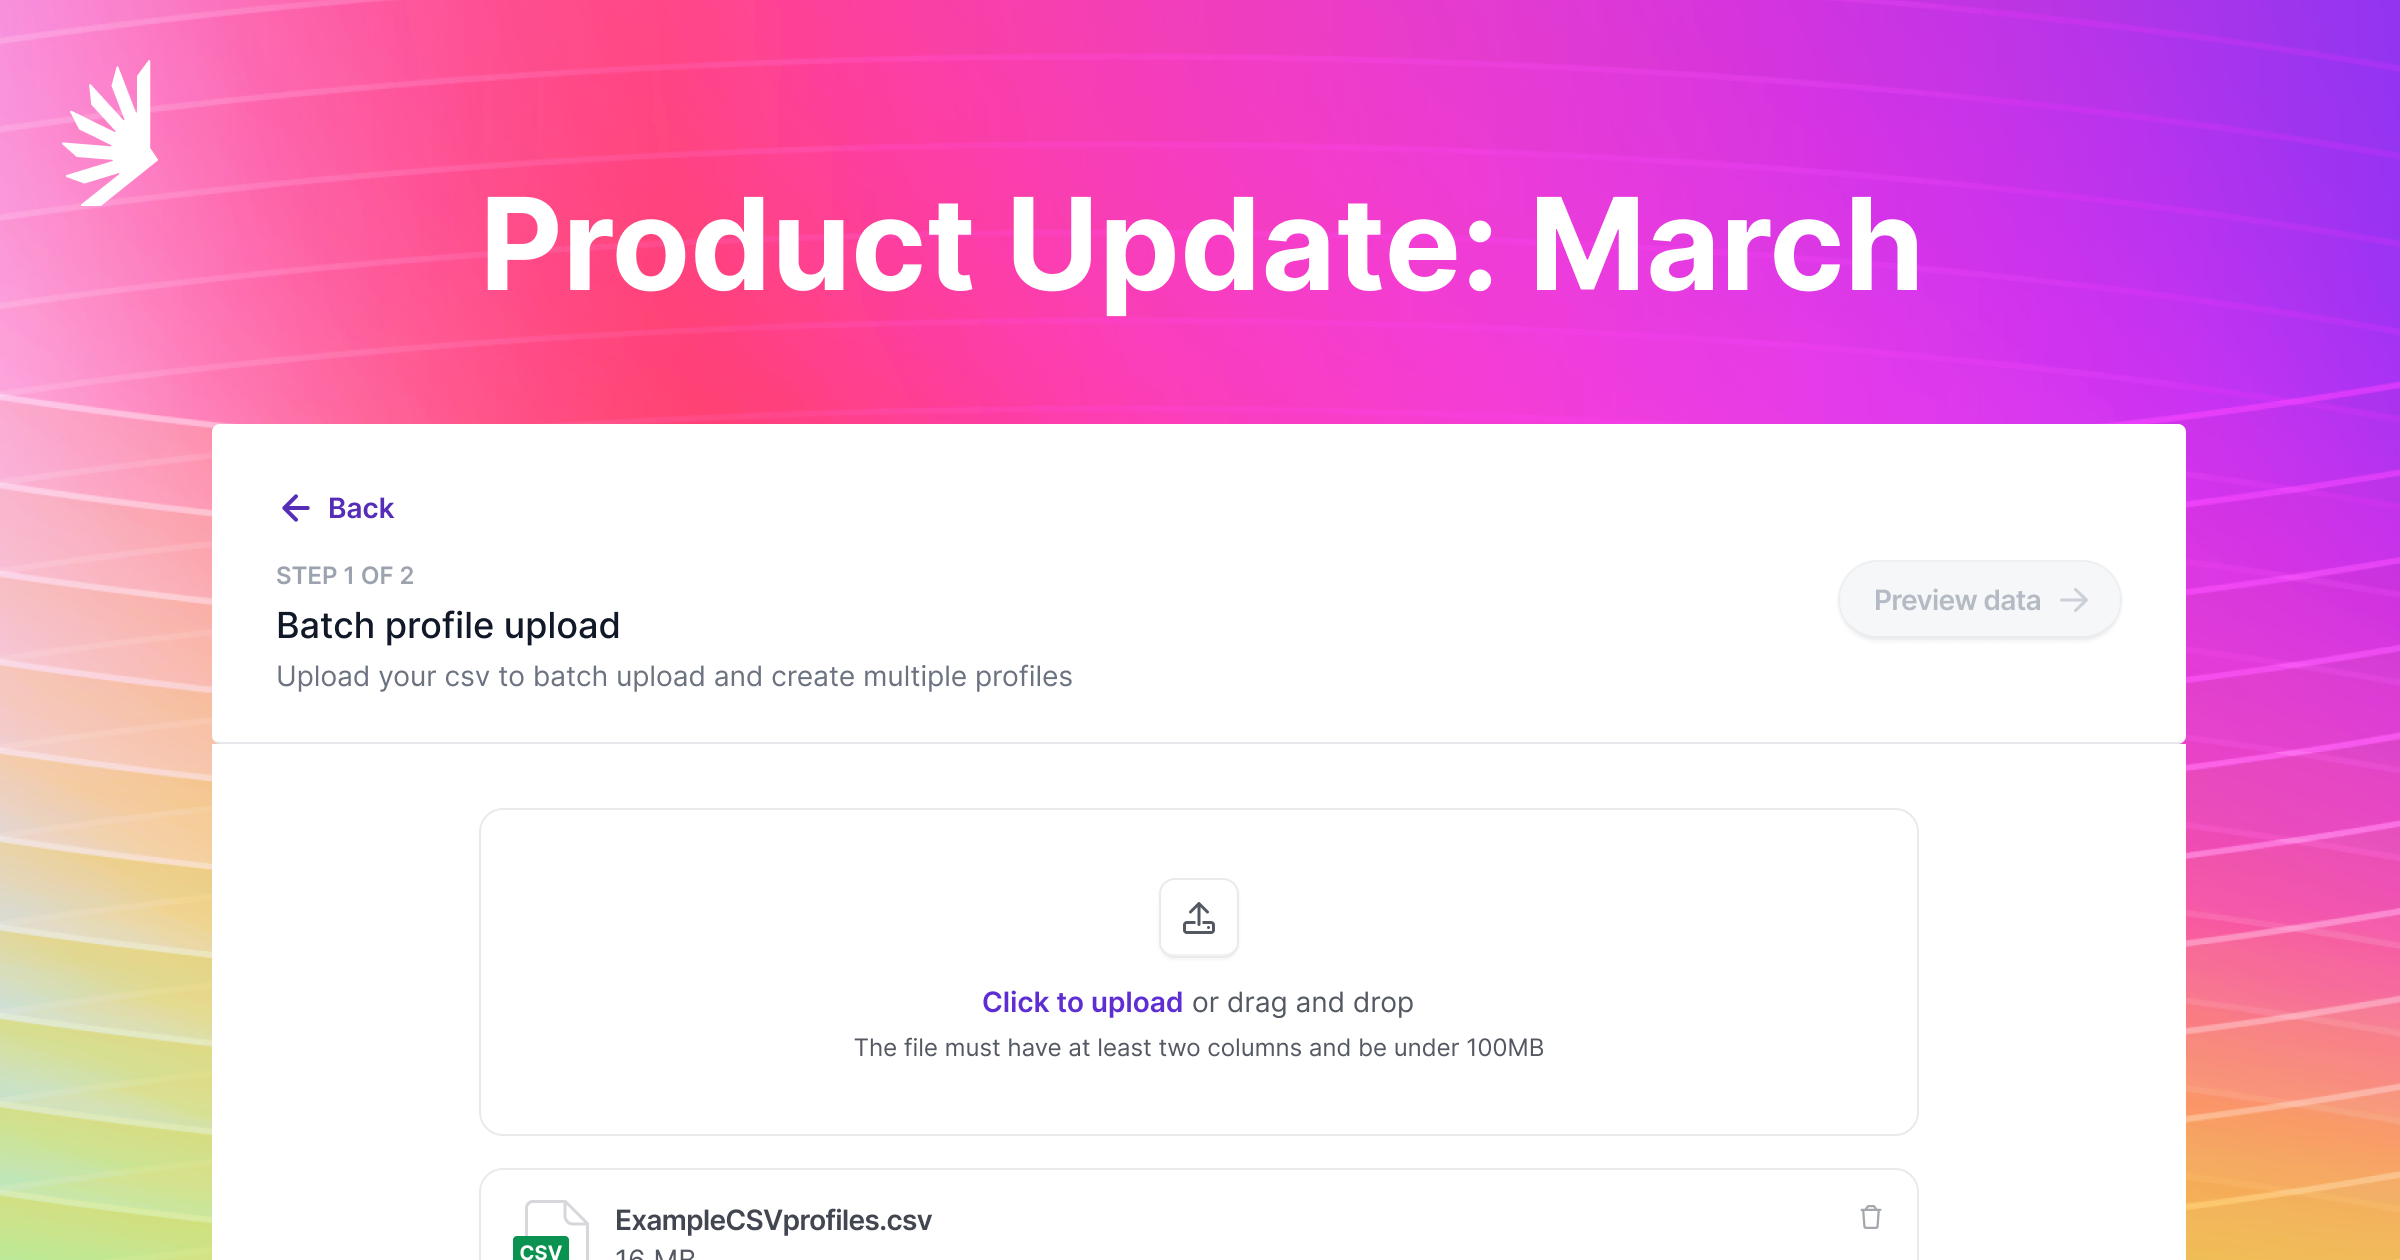Click the upload tray icon
2400x1260 pixels.
pos(1198,918)
